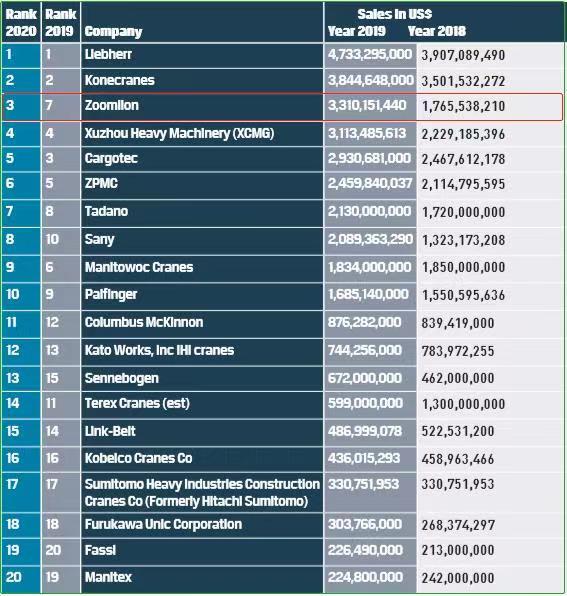
Task: Select the Cargotec company name
Action: pos(111,159)
